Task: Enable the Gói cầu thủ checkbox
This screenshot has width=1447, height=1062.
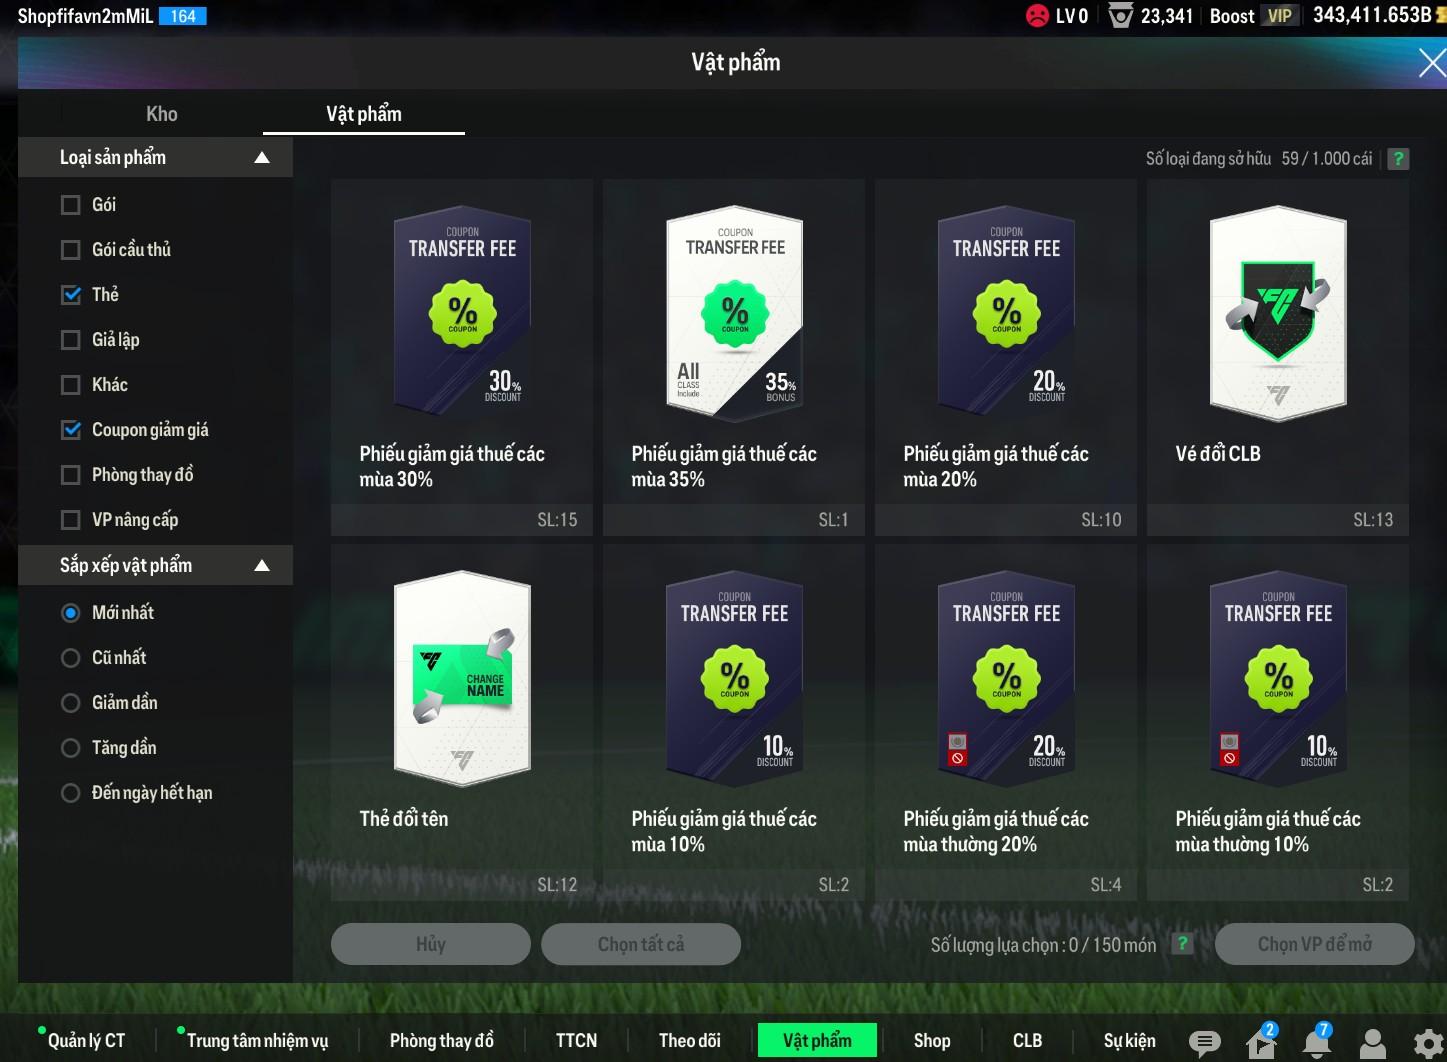Action: click(71, 250)
